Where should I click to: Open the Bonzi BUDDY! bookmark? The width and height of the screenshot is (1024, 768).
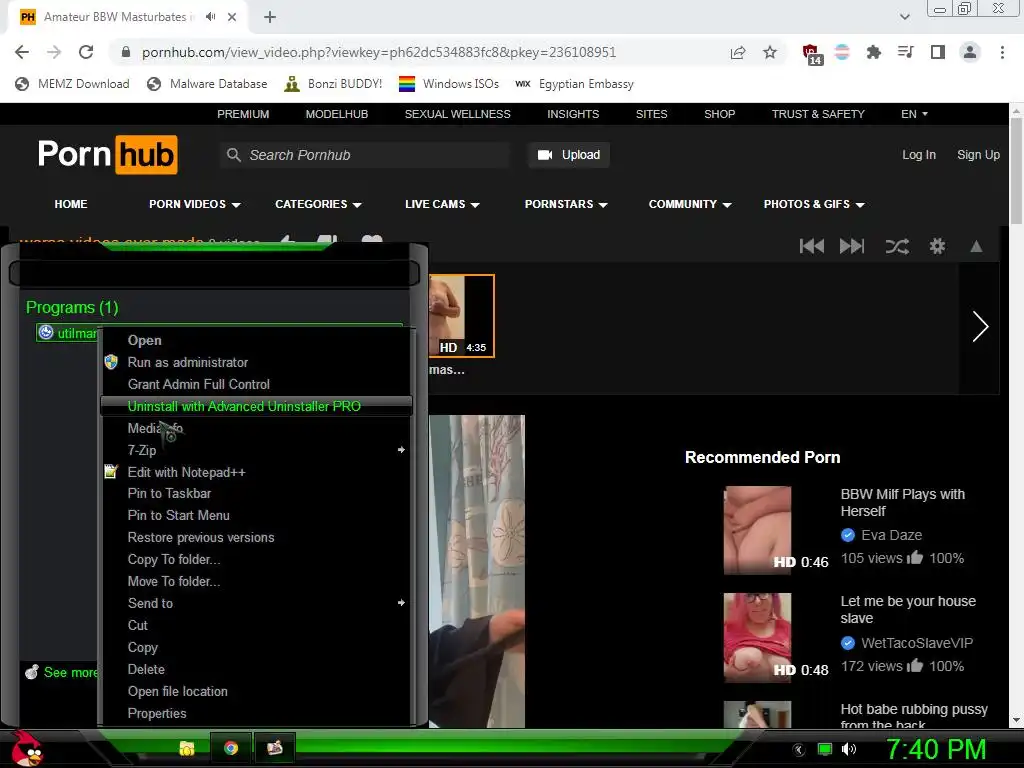334,84
